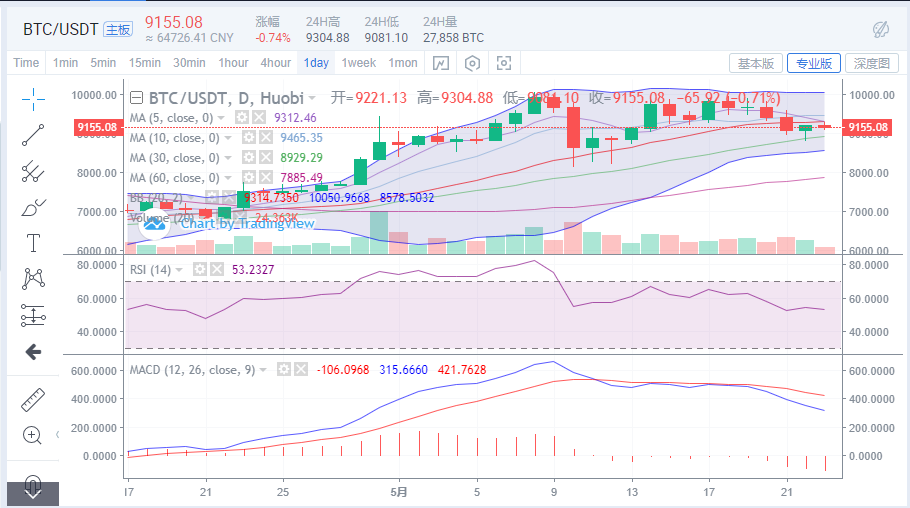Screen dimensions: 910x508
Task: Click the back arrow icon in left toolbar
Action: pos(33,352)
